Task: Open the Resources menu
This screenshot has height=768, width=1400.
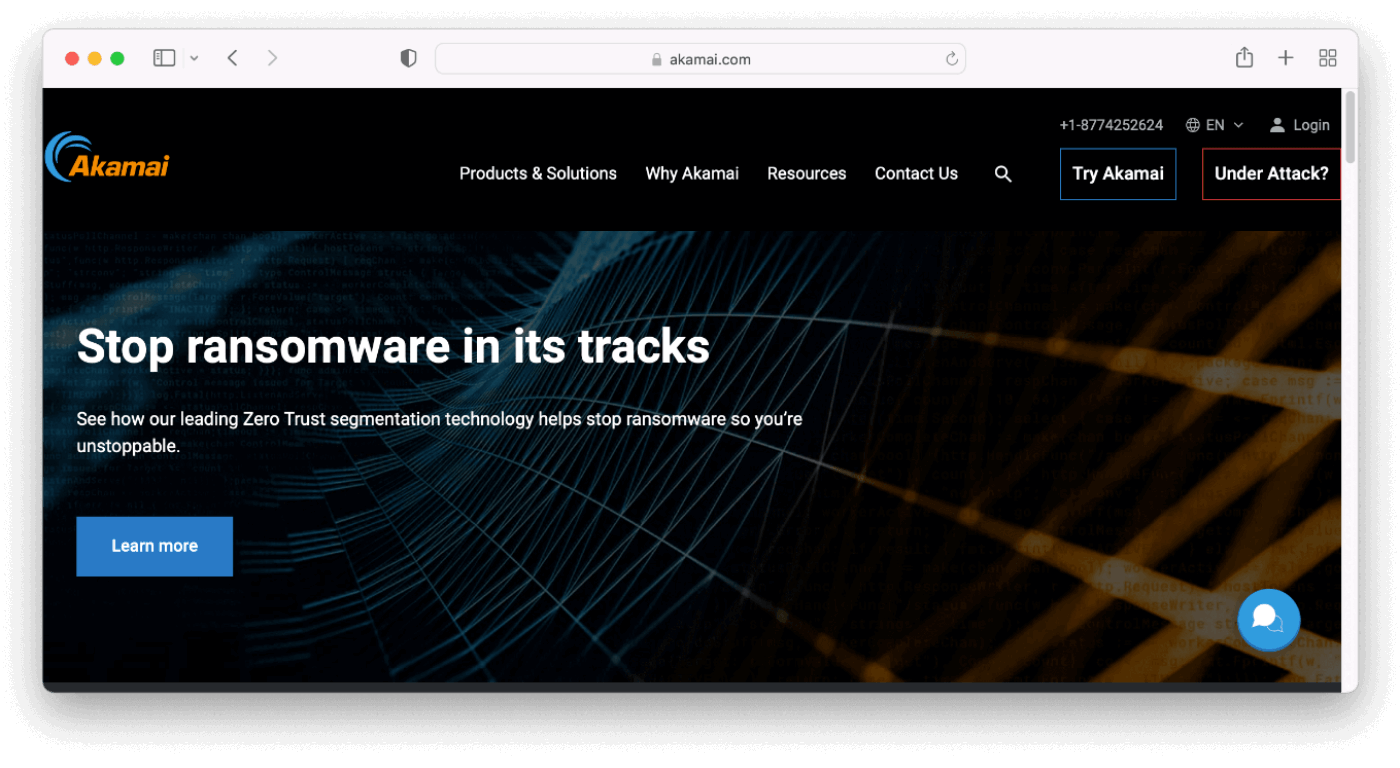Action: [x=806, y=174]
